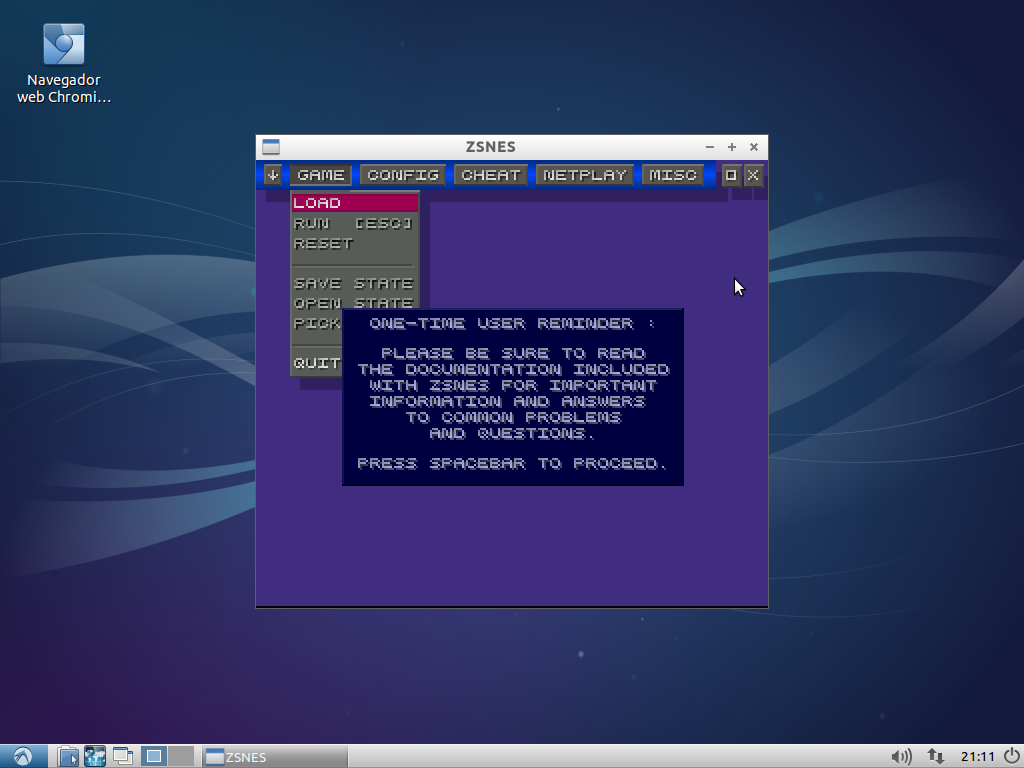Click the show desktop icon in the taskbar
Screen dimensions: 1024x768
(123, 756)
